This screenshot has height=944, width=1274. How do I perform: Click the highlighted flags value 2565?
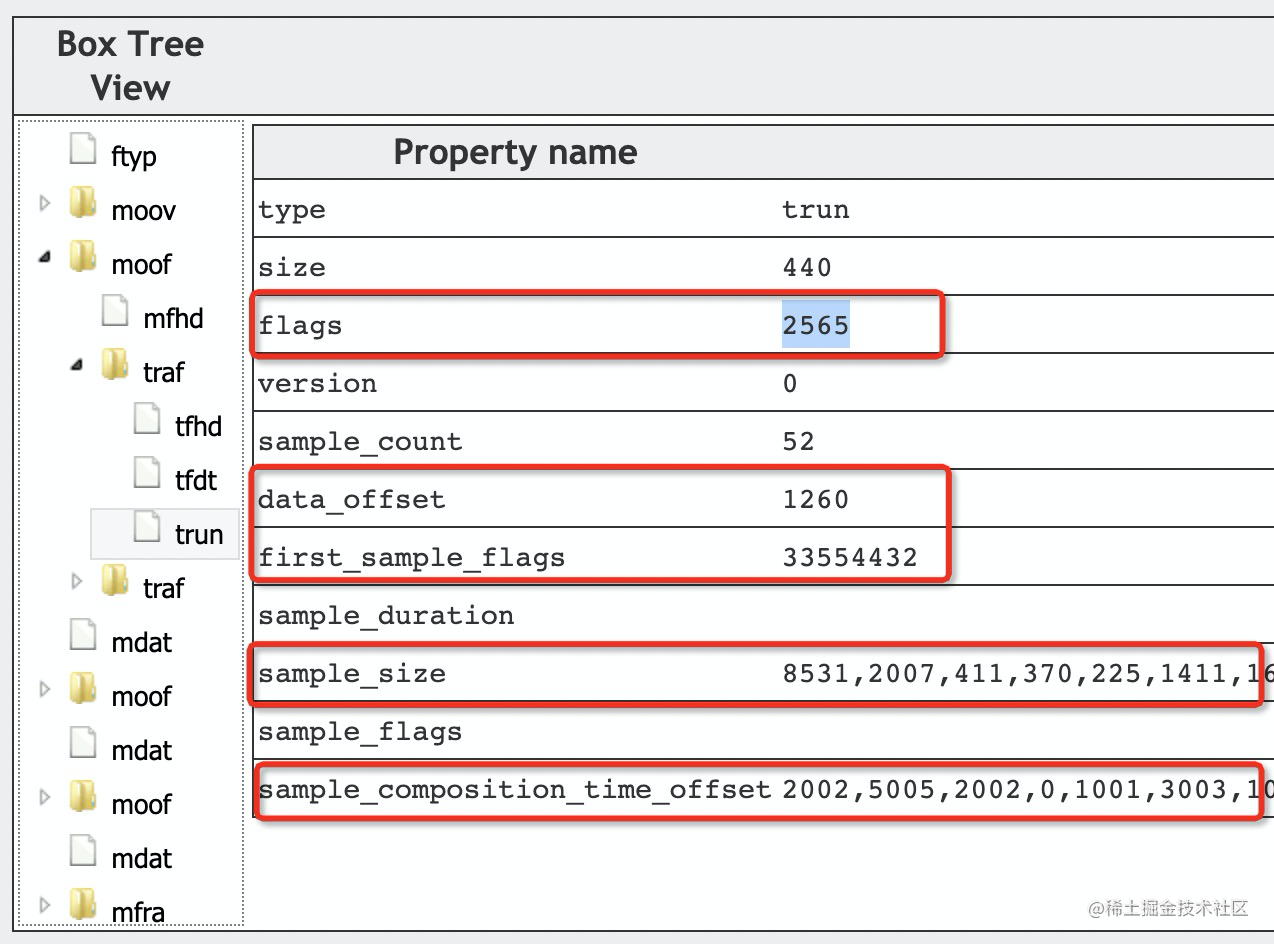(816, 325)
